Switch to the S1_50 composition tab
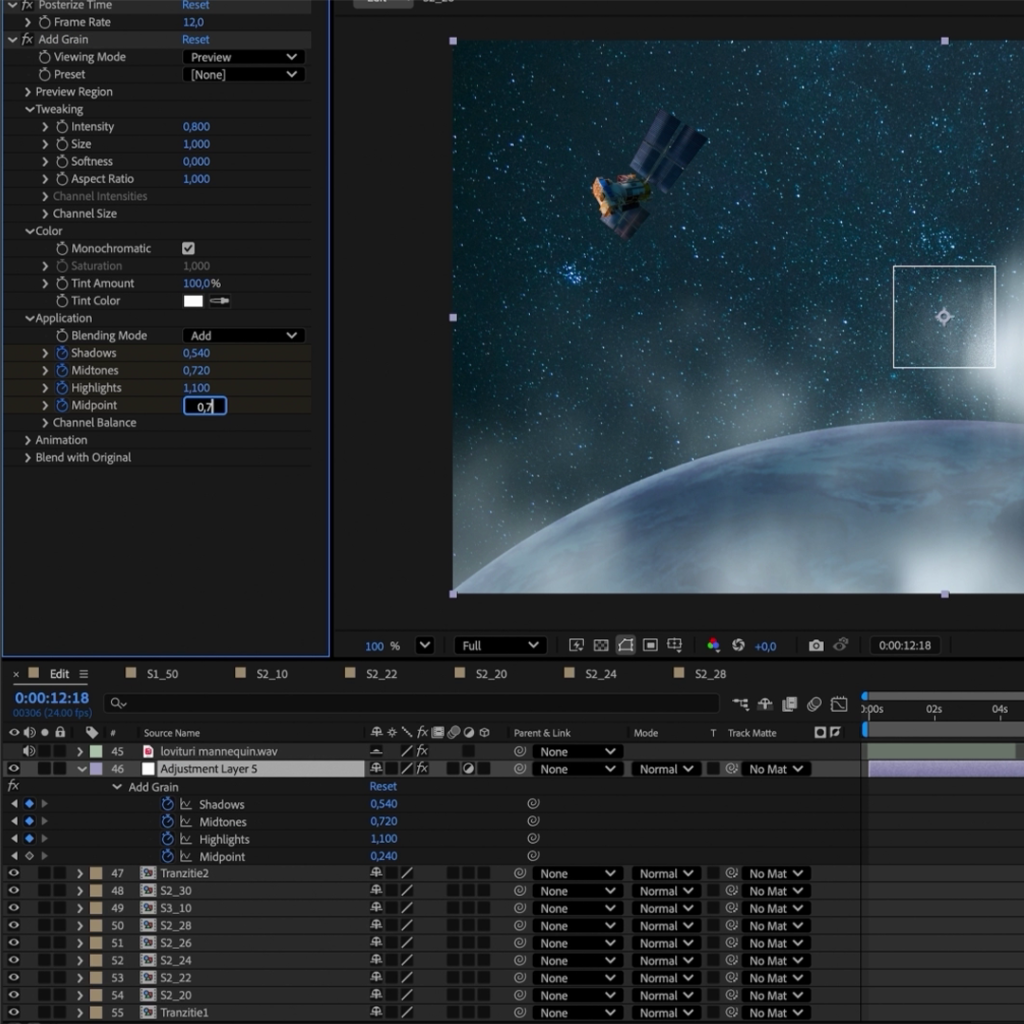The height and width of the screenshot is (1024, 1024). click(162, 674)
